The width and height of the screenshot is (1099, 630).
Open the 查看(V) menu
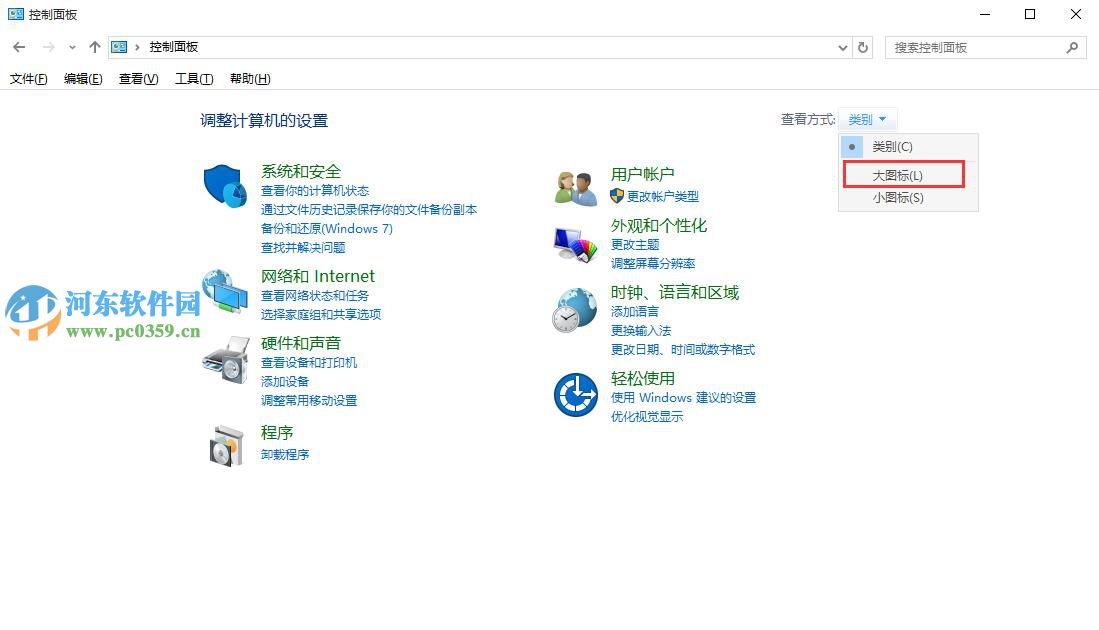pyautogui.click(x=138, y=79)
